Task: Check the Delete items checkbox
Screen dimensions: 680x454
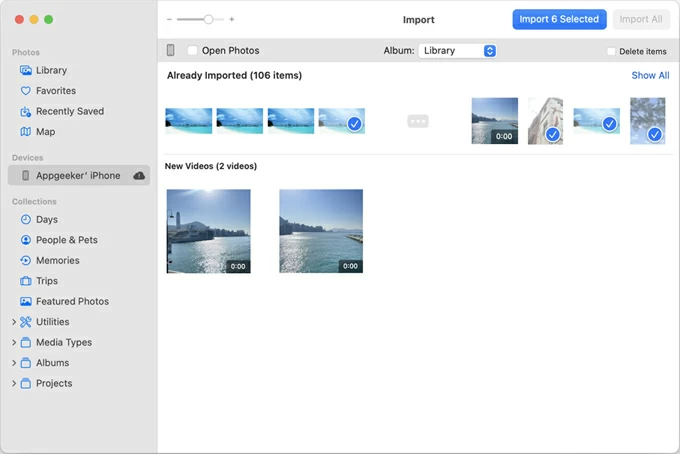Action: click(611, 51)
